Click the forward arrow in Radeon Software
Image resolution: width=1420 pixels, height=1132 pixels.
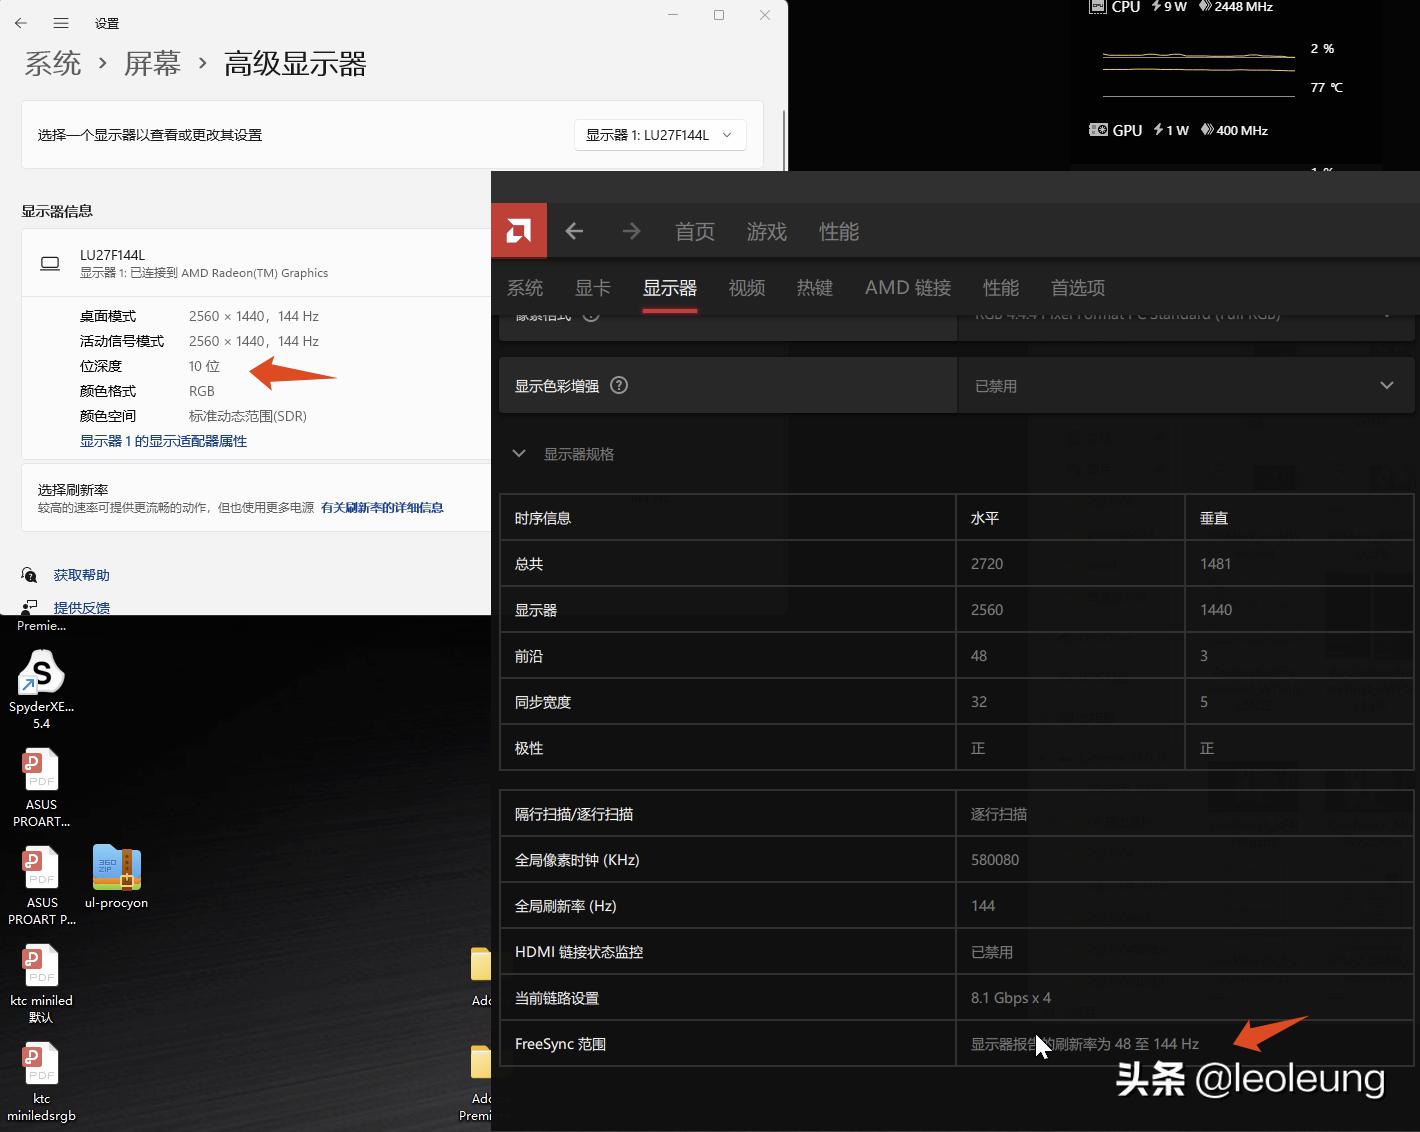point(631,230)
